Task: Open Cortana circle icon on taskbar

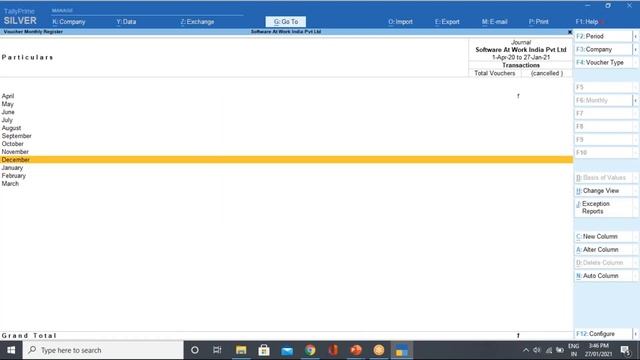Action: point(195,350)
